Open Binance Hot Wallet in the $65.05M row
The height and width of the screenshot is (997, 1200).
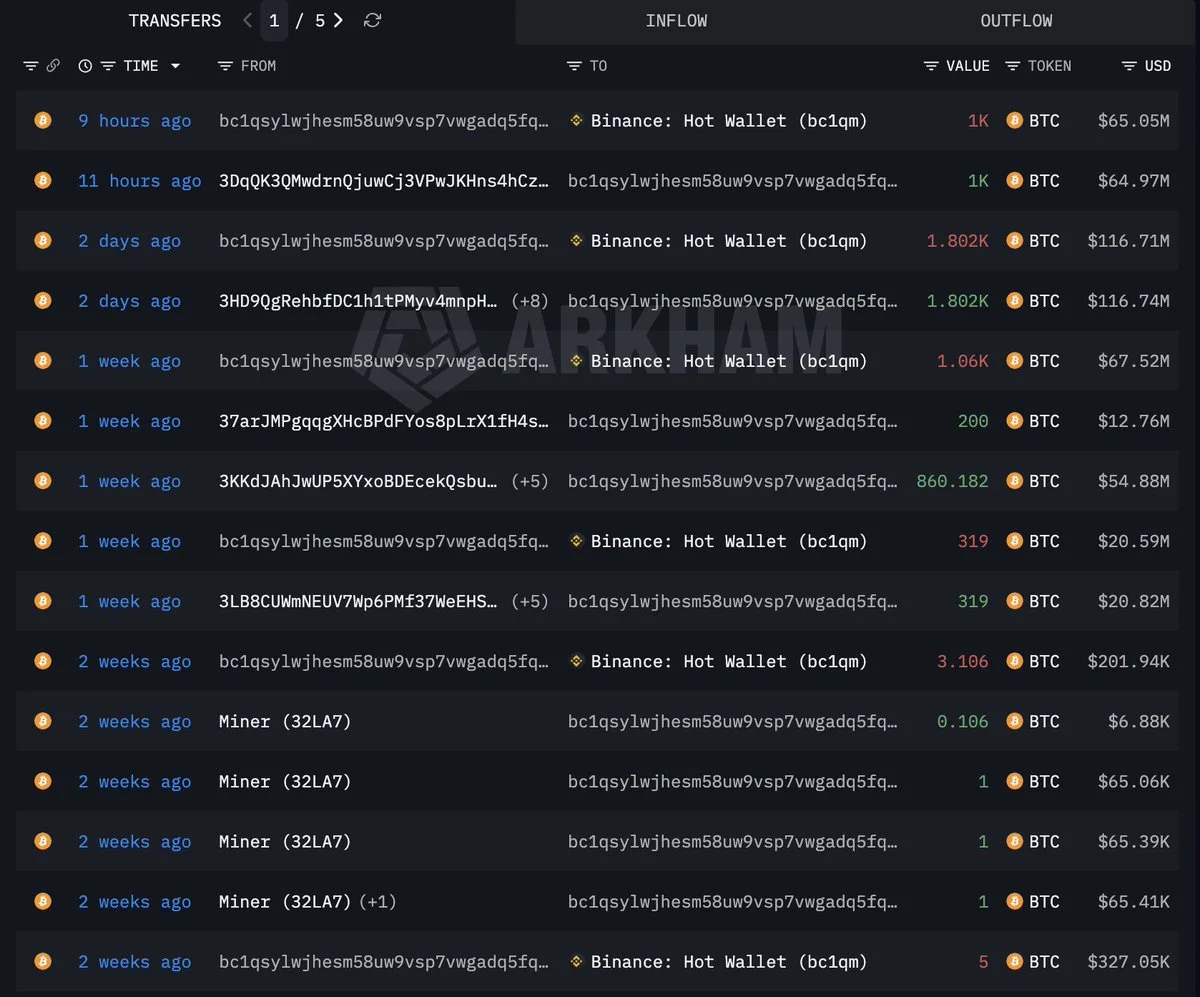pos(729,121)
